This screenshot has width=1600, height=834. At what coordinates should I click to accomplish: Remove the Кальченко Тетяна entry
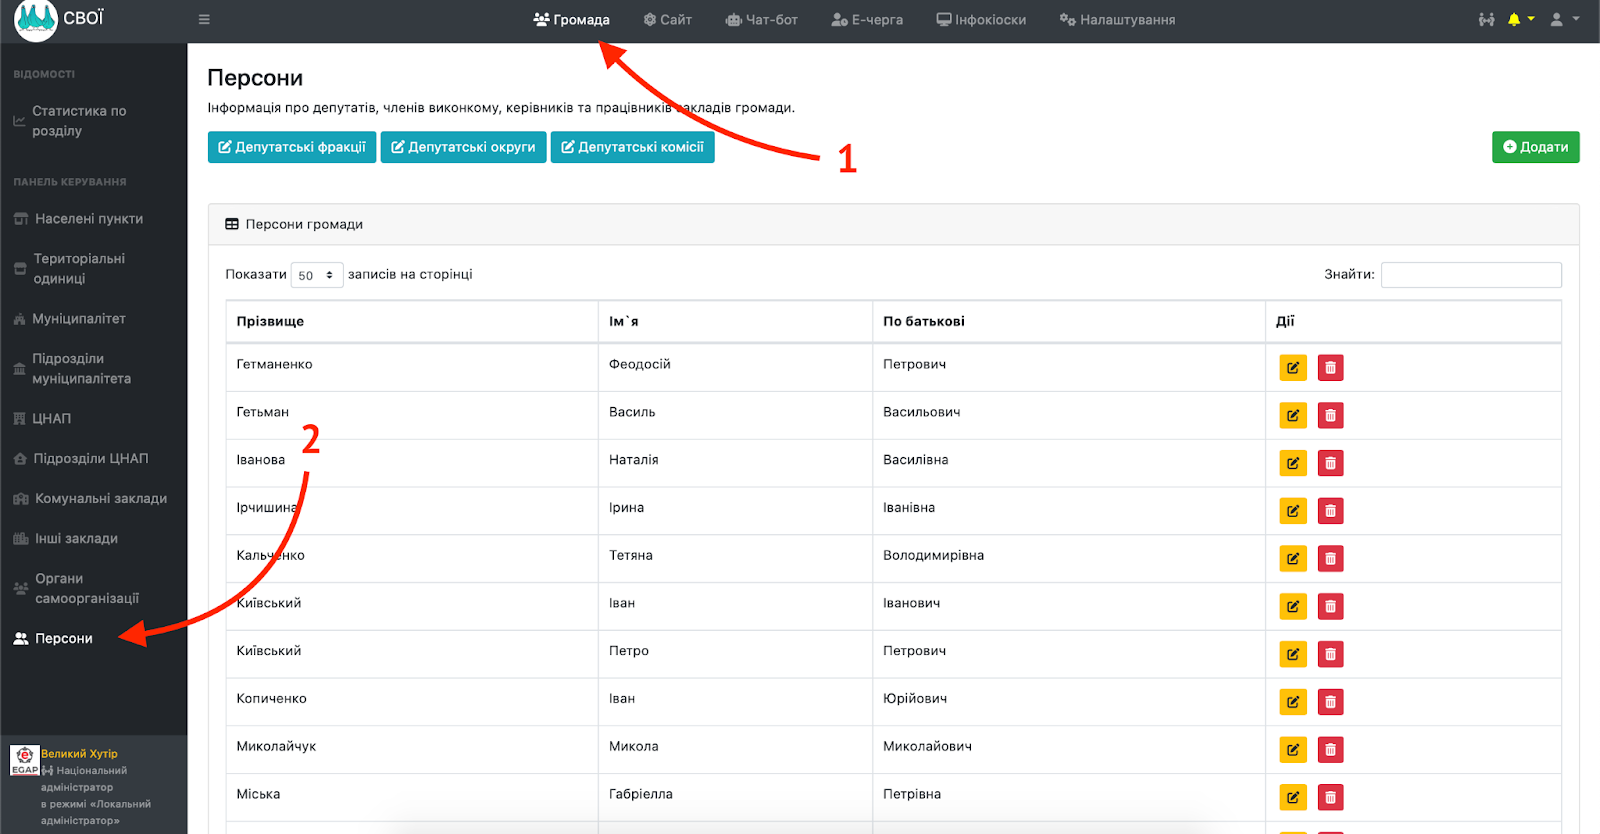[x=1330, y=559]
